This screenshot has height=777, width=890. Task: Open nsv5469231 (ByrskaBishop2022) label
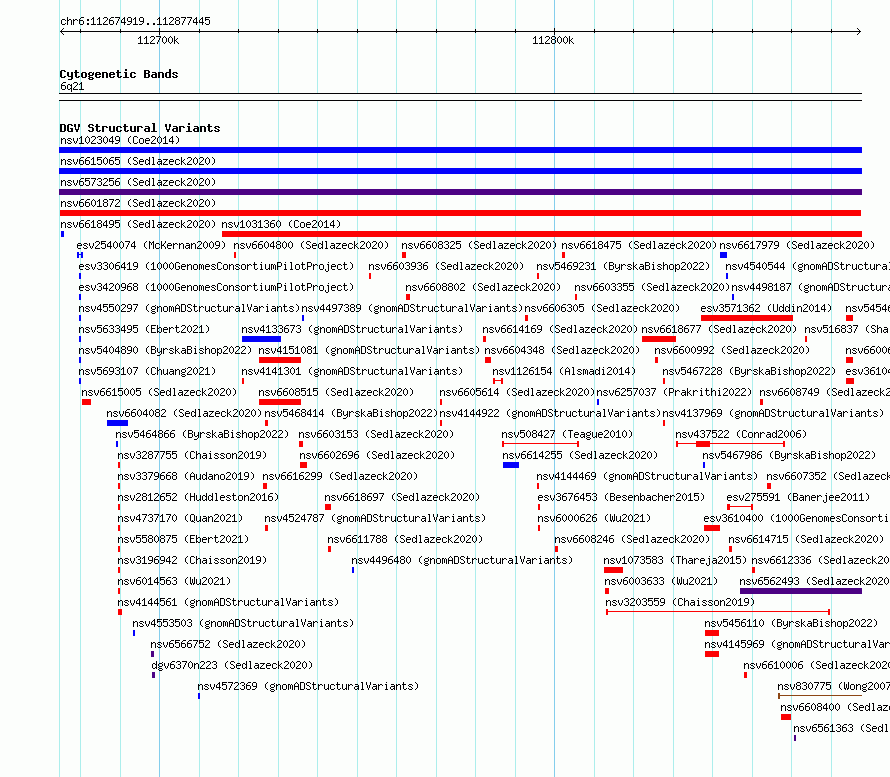(x=623, y=266)
